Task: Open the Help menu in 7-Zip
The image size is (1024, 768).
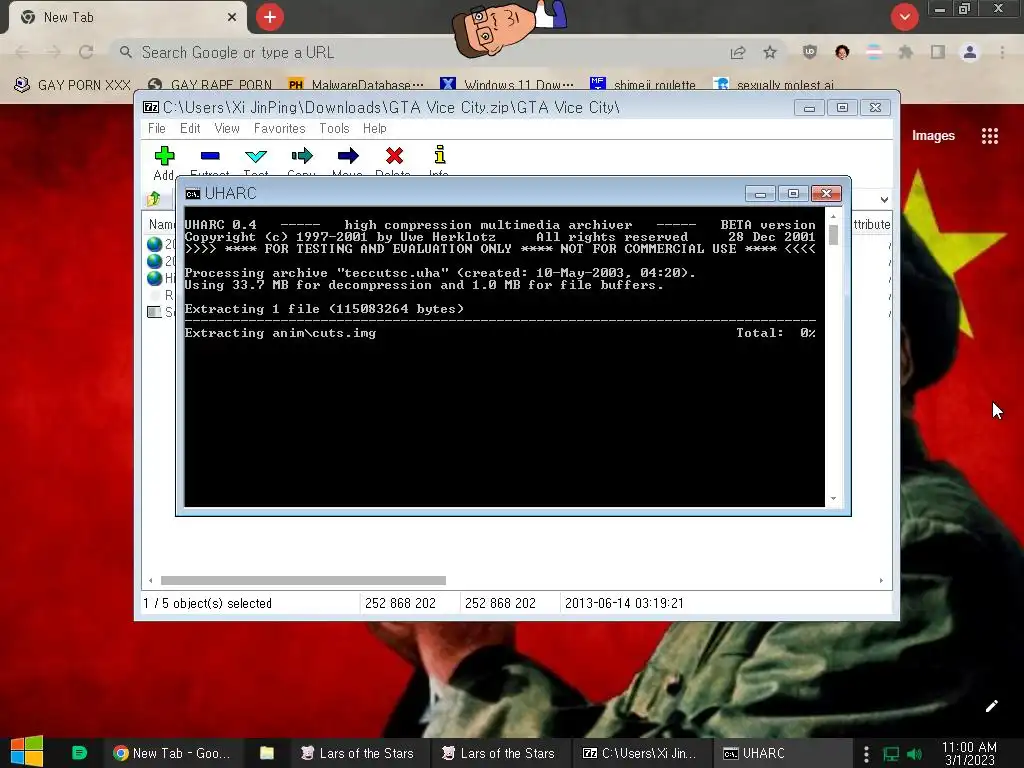Action: coord(375,128)
